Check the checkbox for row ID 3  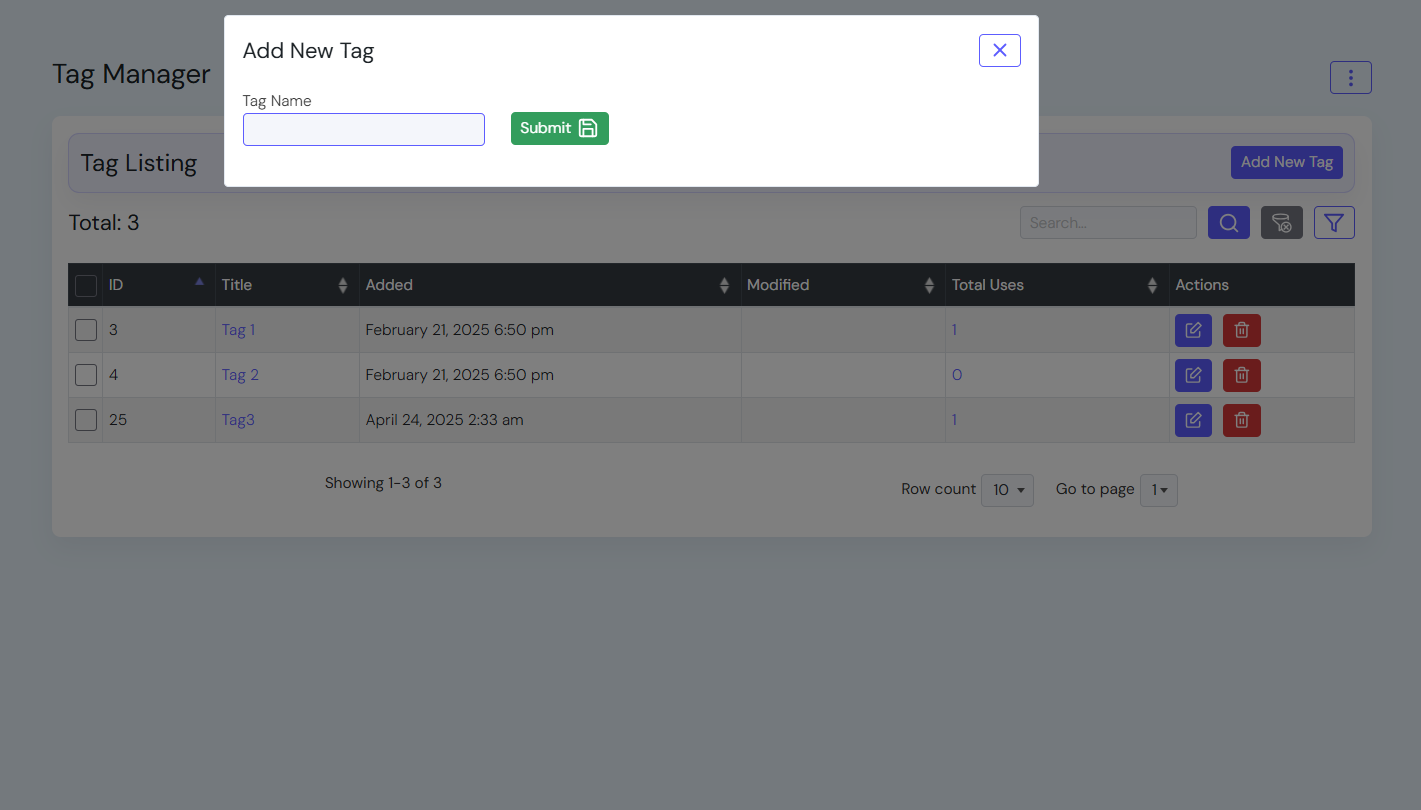point(86,330)
